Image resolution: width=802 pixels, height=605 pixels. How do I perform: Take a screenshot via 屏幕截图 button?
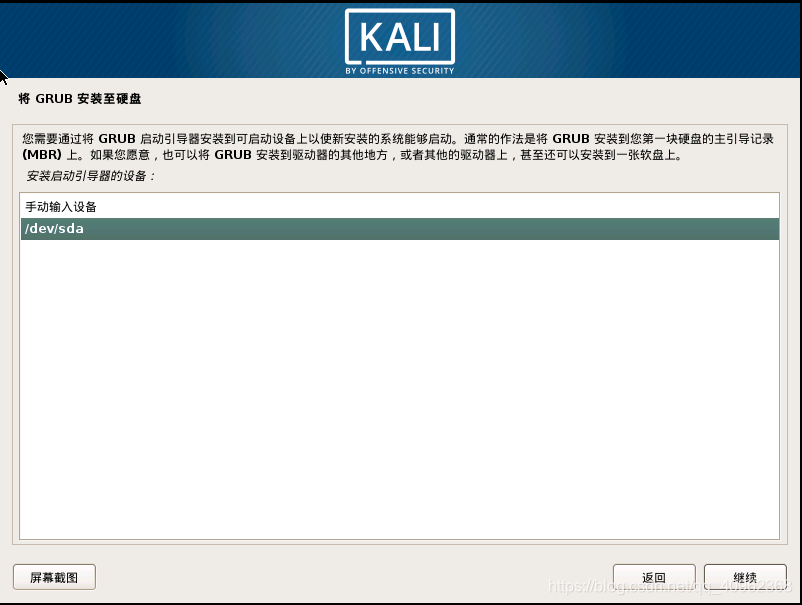54,577
